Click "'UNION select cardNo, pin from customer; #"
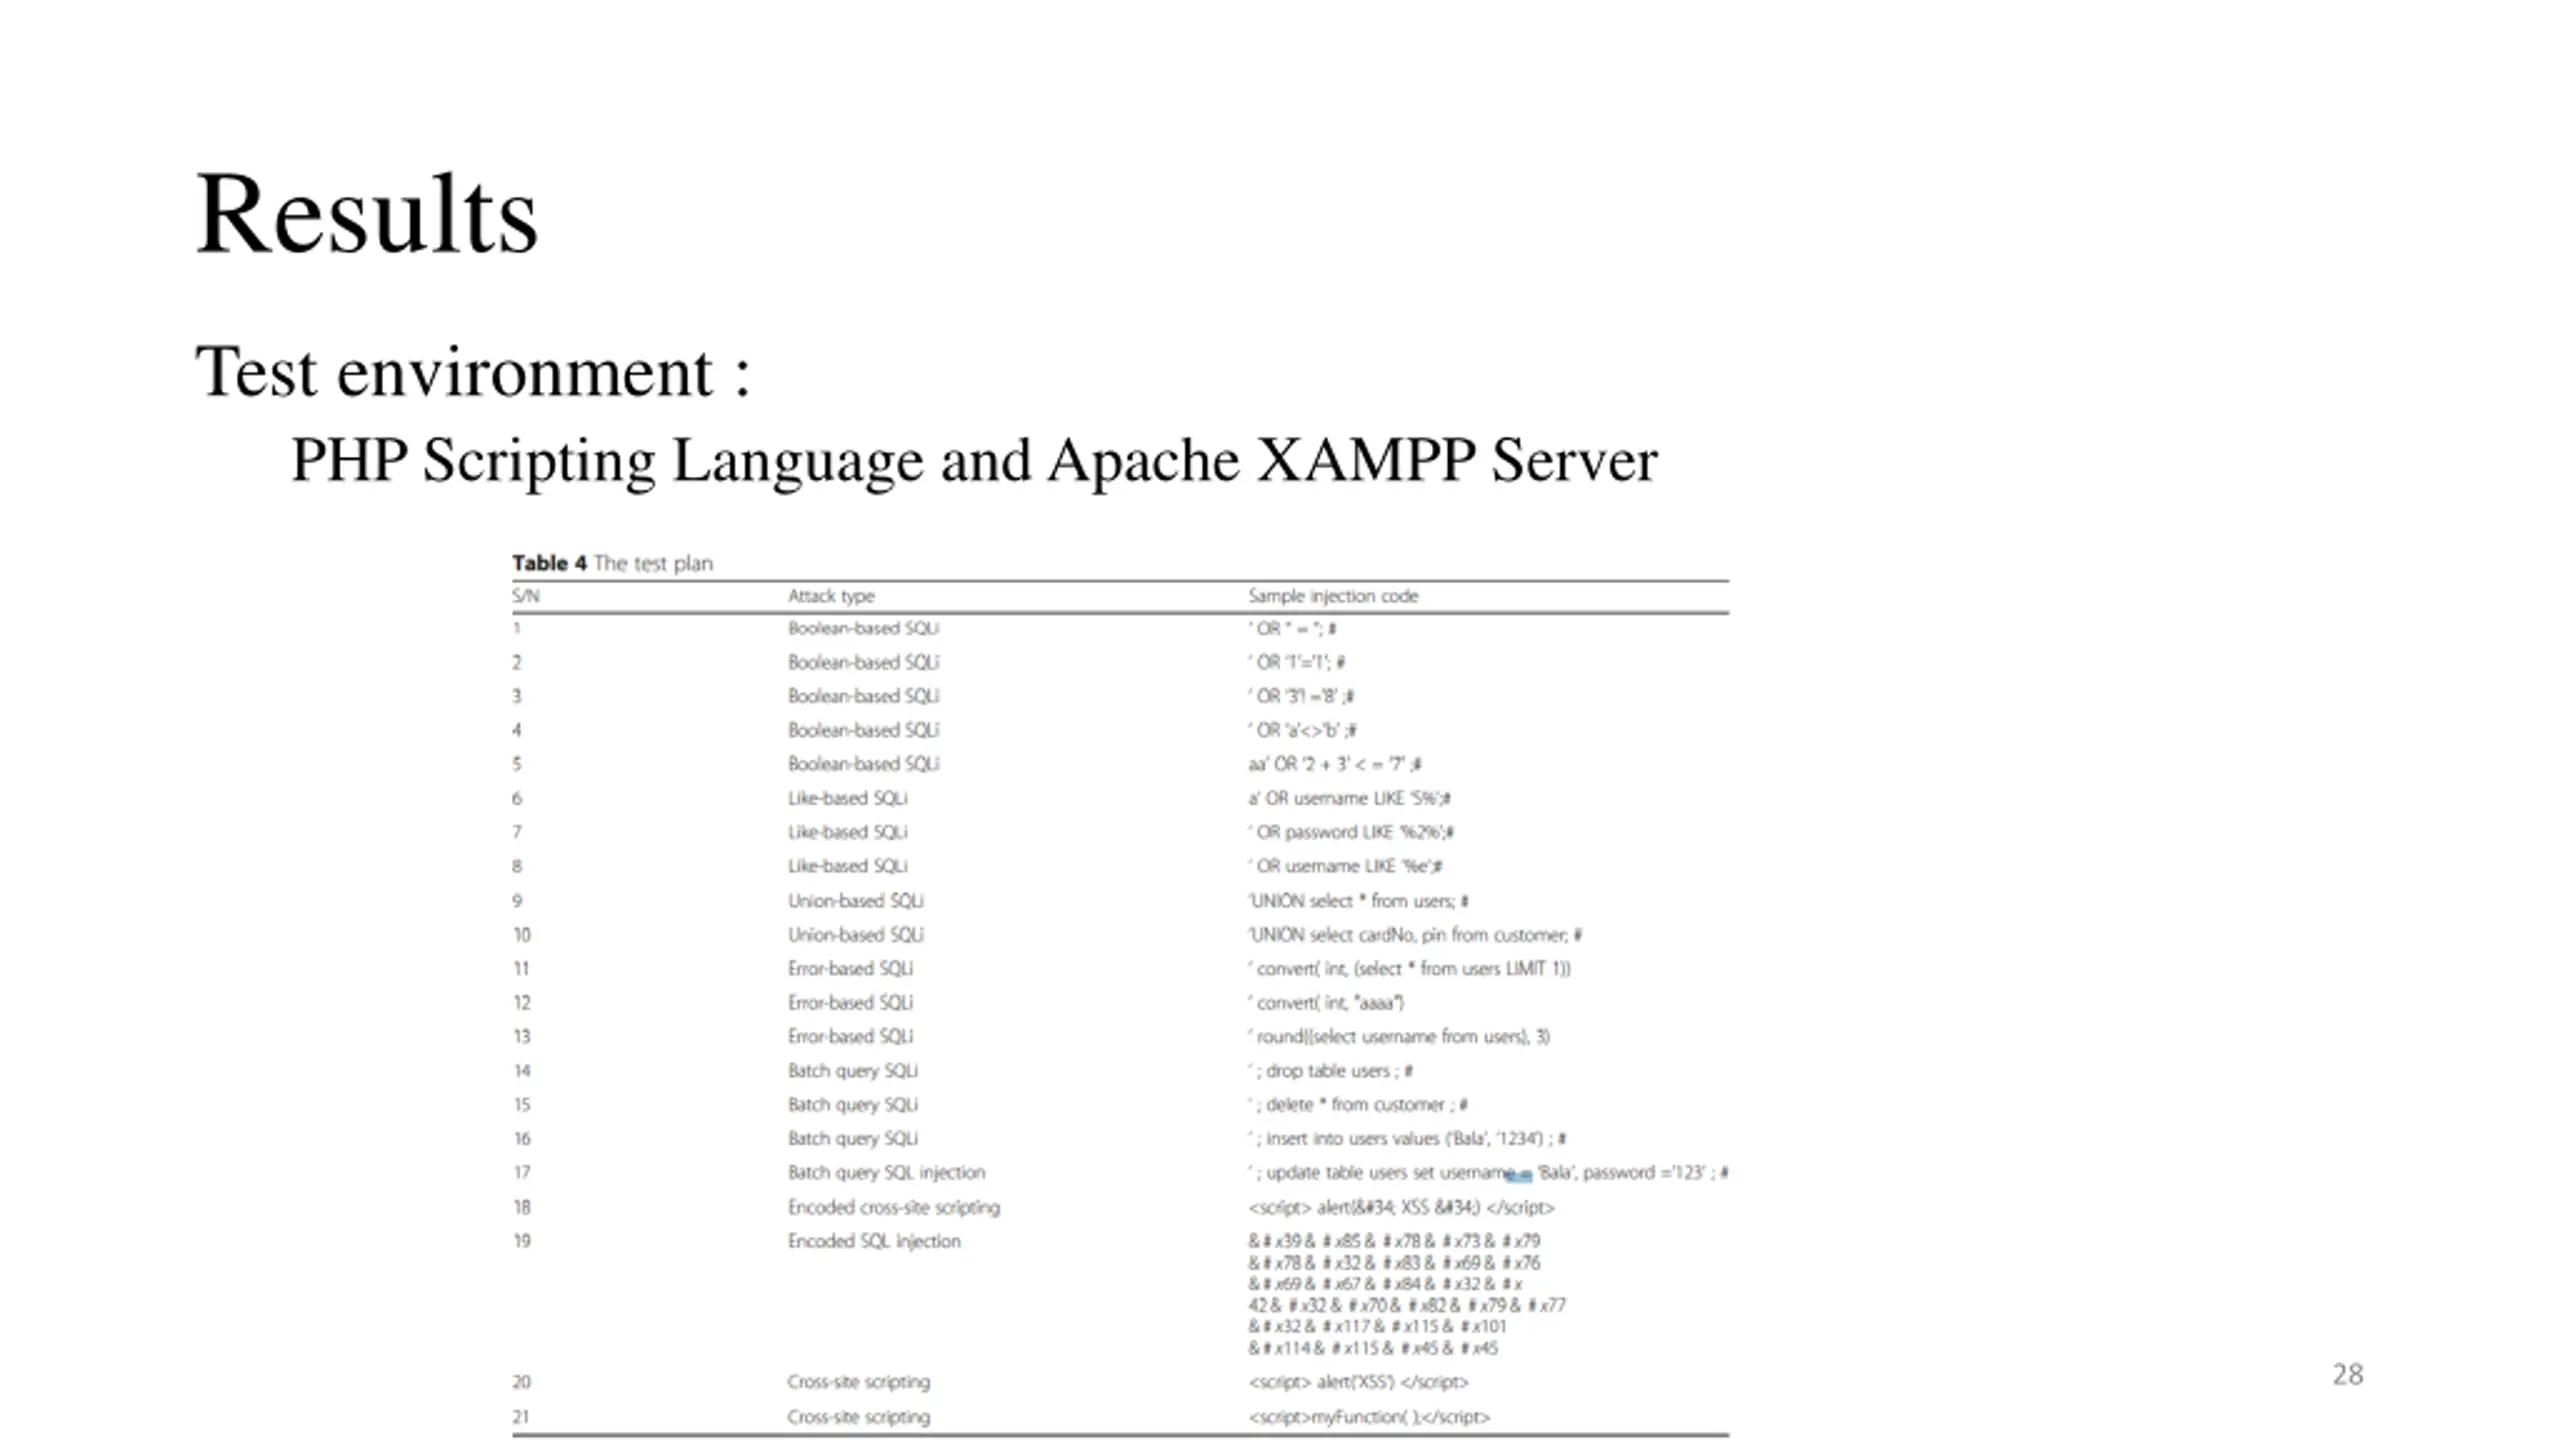This screenshot has width=2560, height=1440. coord(1414,935)
